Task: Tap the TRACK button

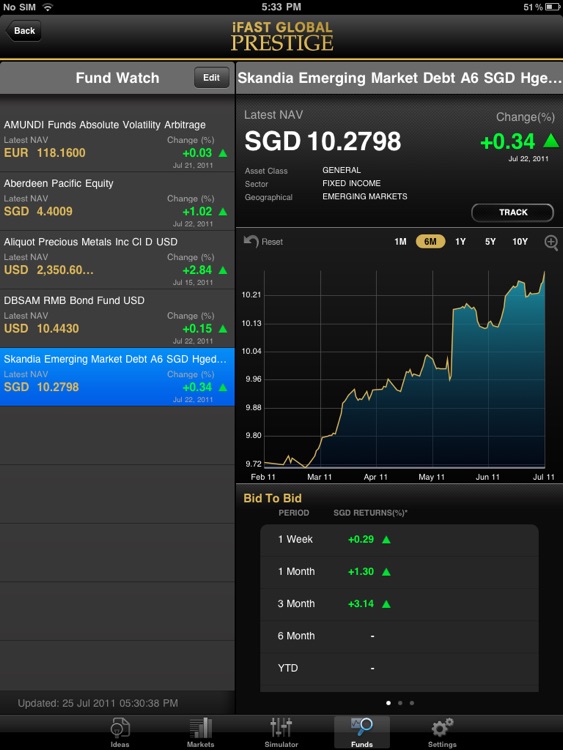Action: 513,212
